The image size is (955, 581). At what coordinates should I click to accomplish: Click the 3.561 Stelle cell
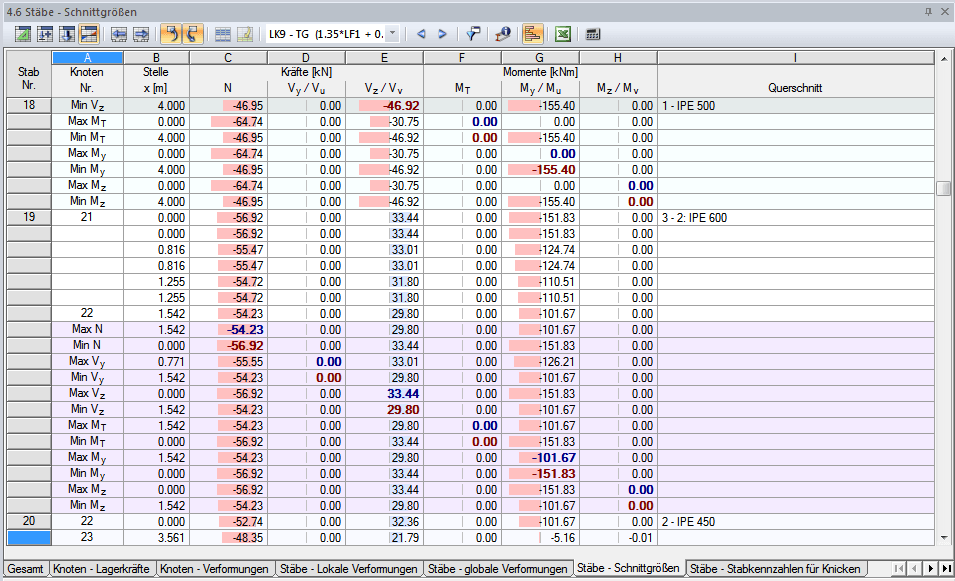pos(156,537)
